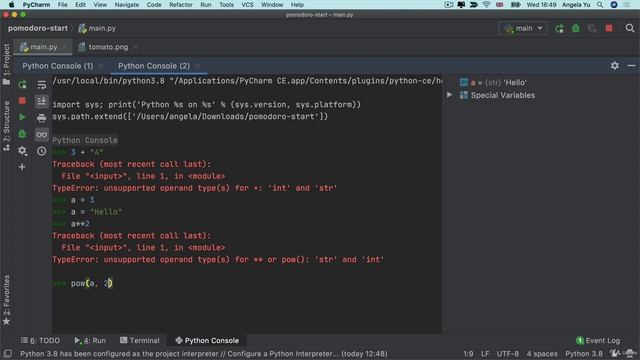
Task: Open the Tools menu
Action: (x=226, y=5)
